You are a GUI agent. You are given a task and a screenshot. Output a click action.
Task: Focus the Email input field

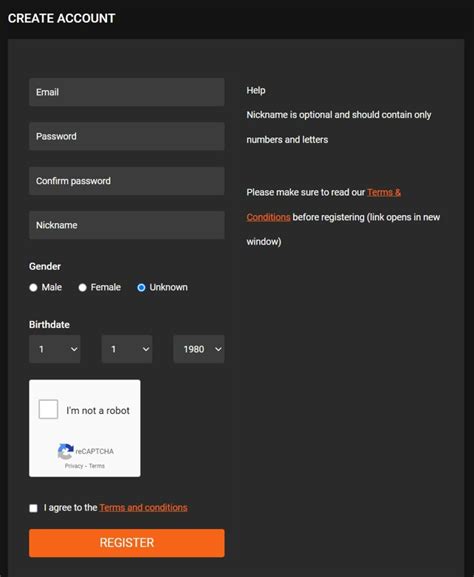point(127,92)
